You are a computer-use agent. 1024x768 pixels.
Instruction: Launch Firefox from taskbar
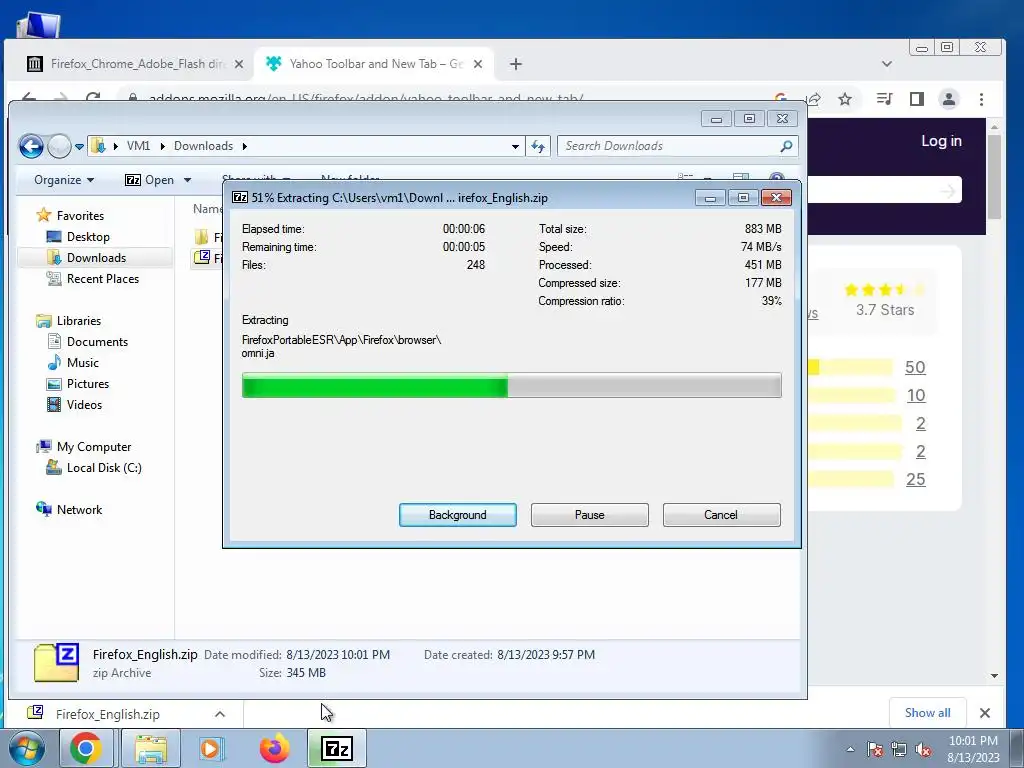click(274, 748)
